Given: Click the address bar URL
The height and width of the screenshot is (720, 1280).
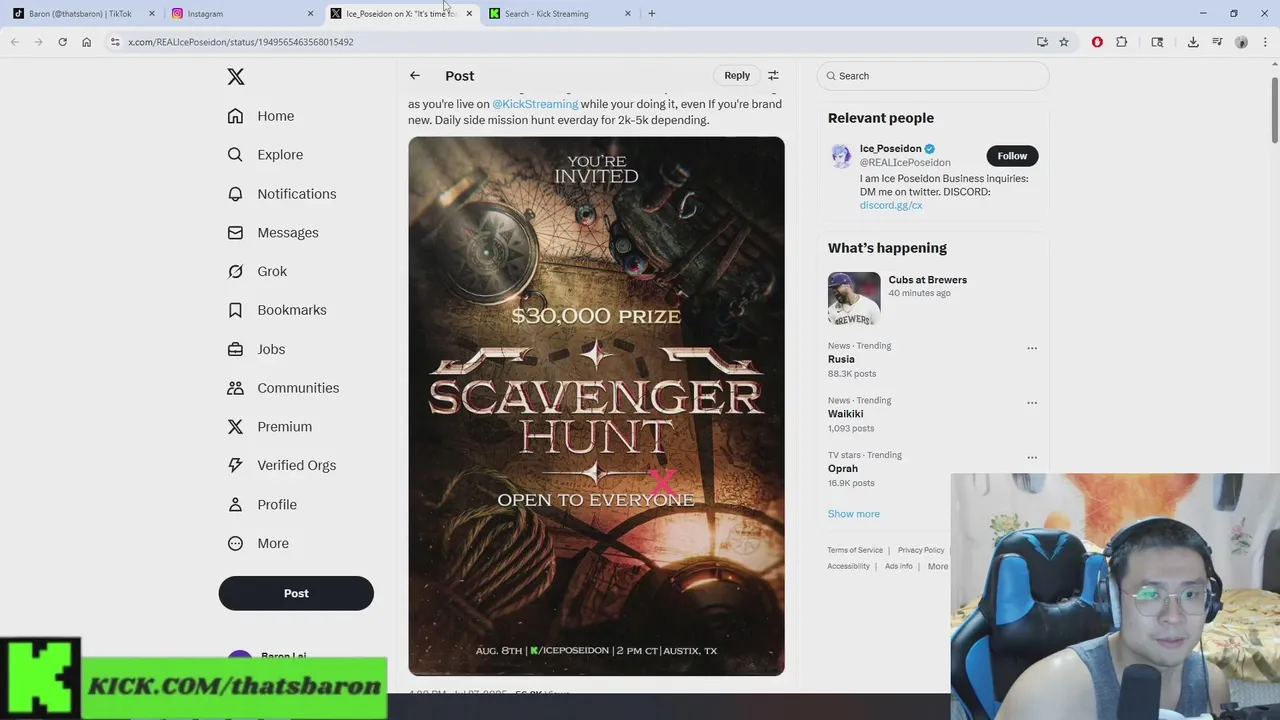Looking at the screenshot, I should pos(241,42).
